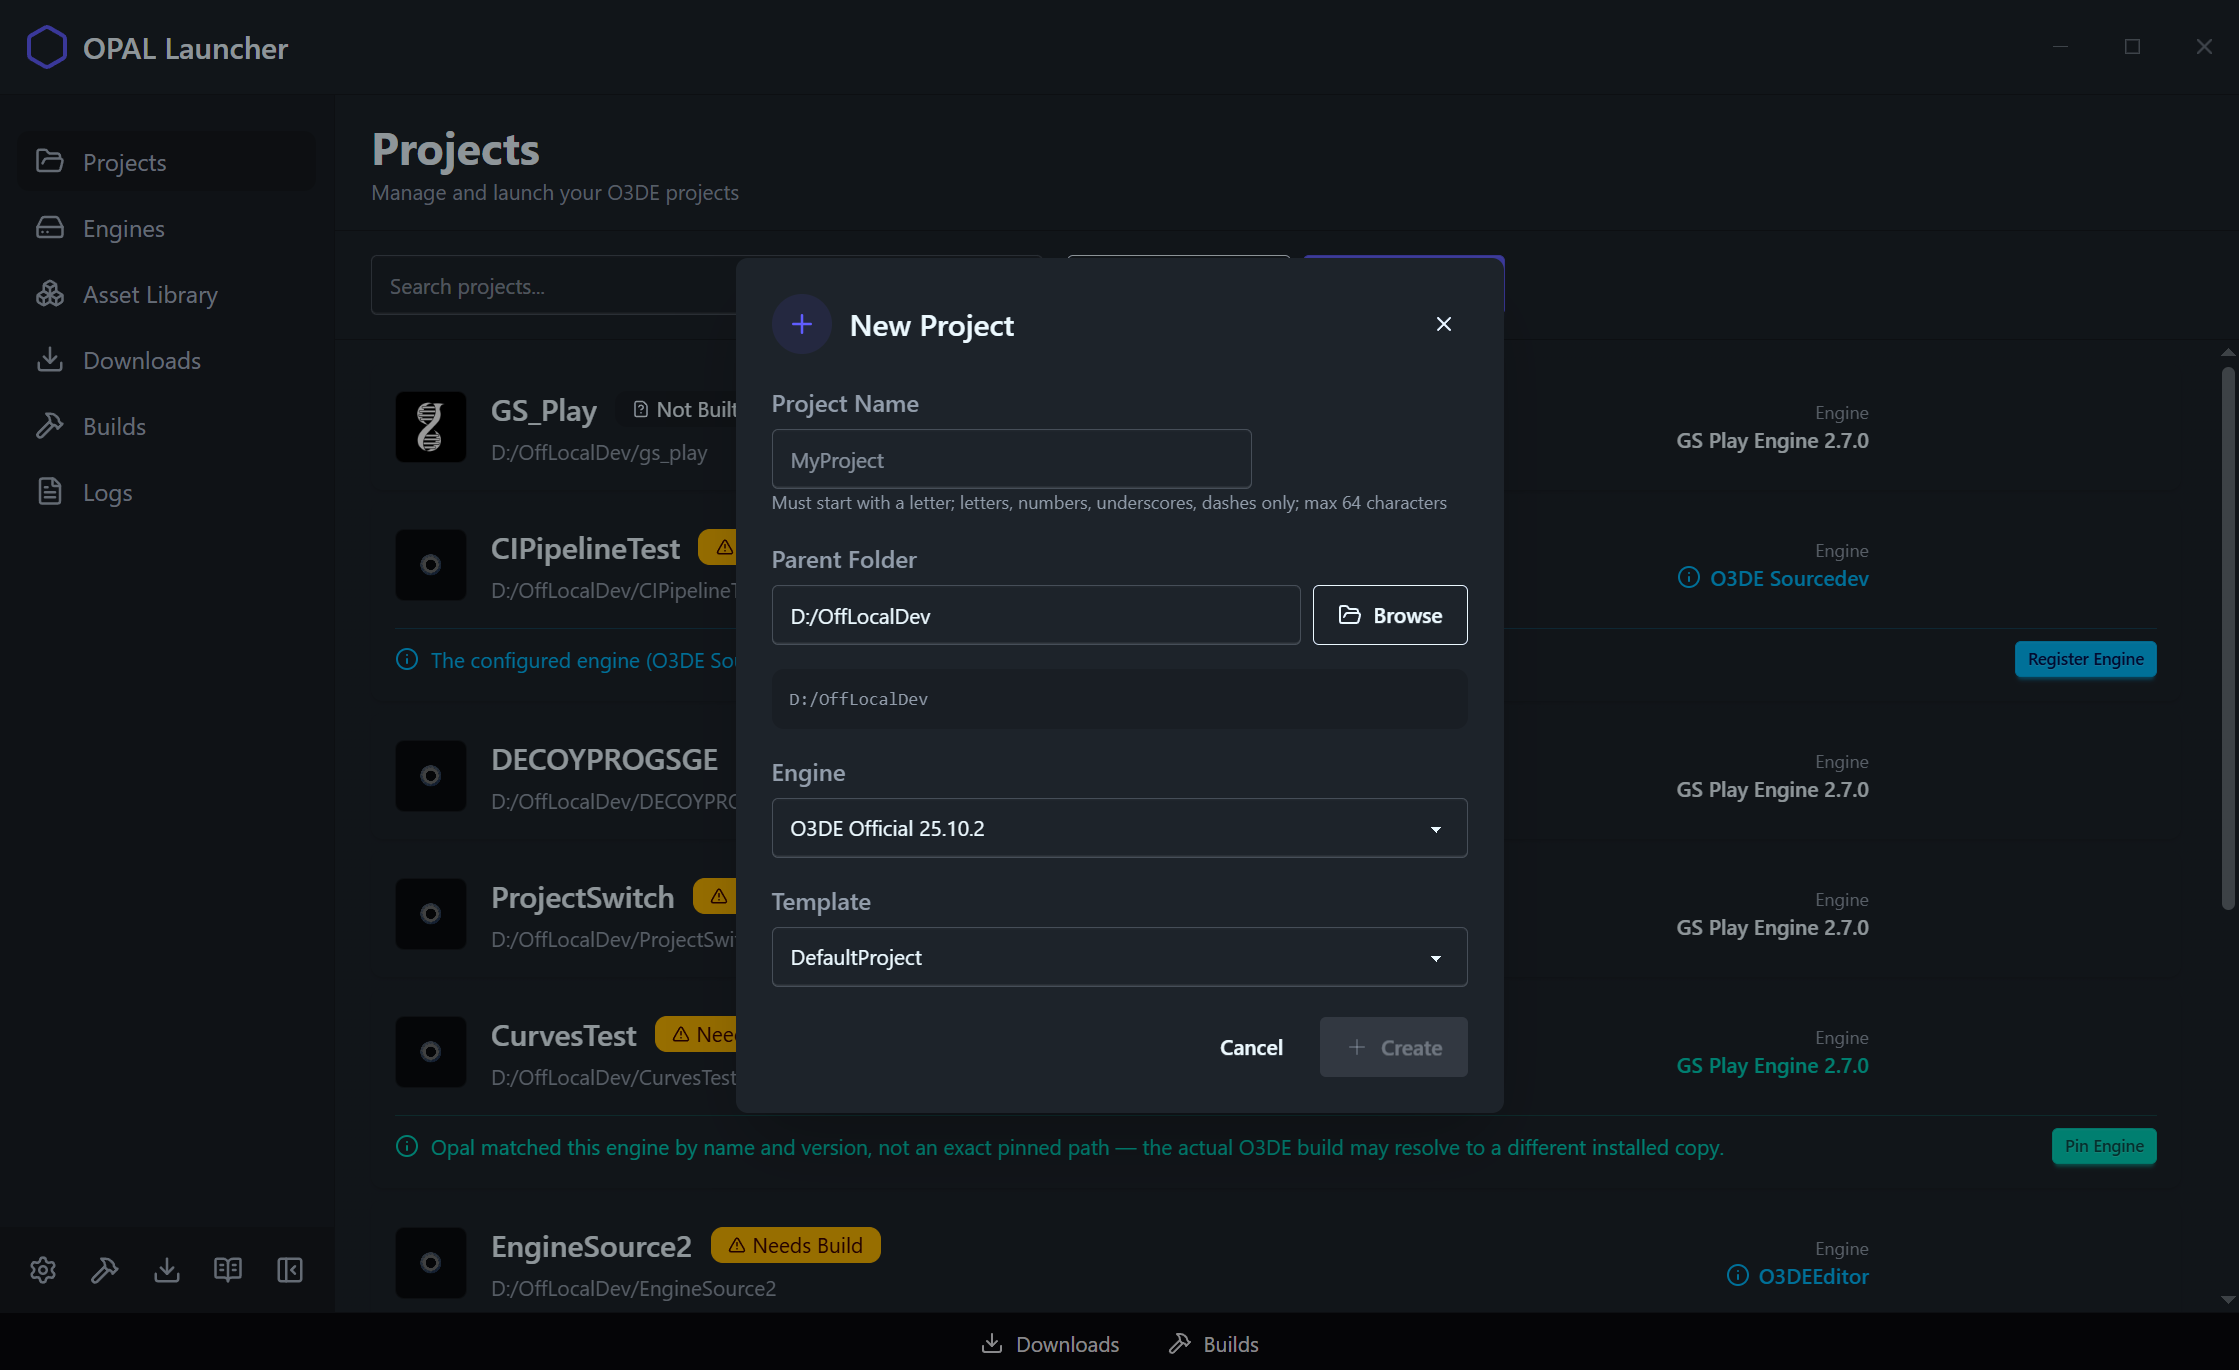2239x1370 pixels.
Task: Click the info icon on the Opal matched notice
Action: pos(406,1147)
